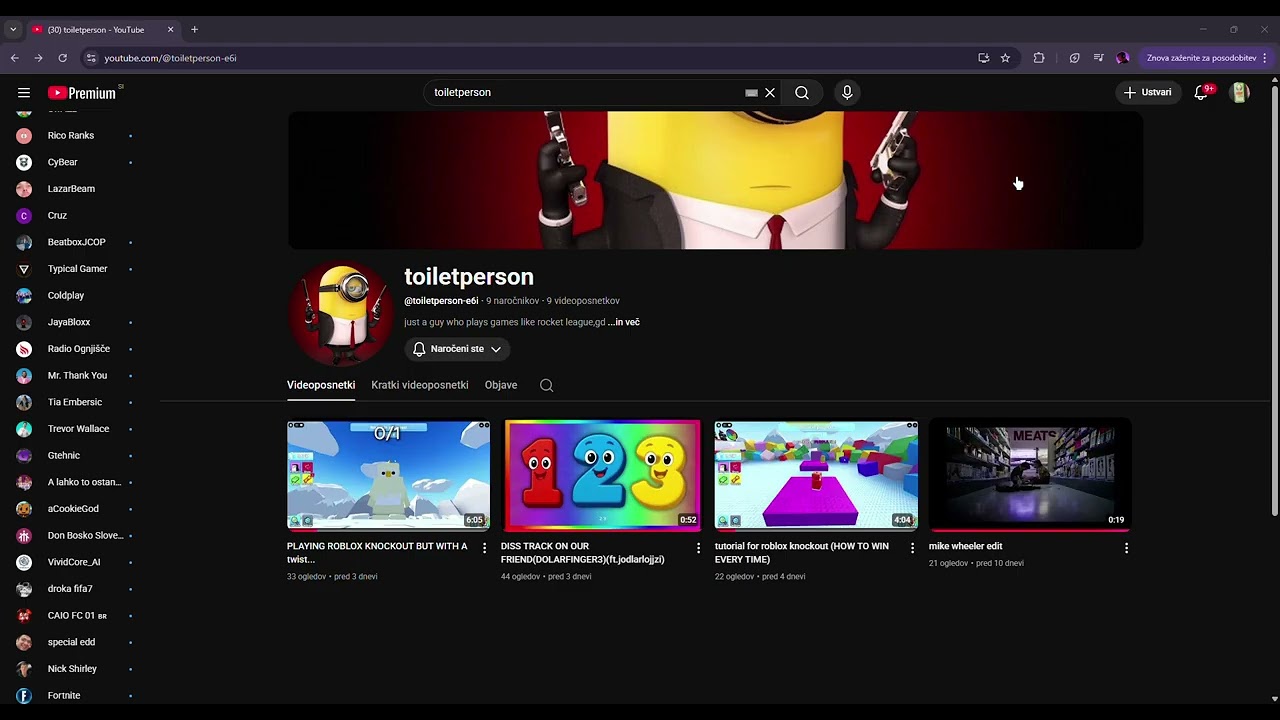
Task: Expand channel description ...in več
Action: [x=624, y=322]
